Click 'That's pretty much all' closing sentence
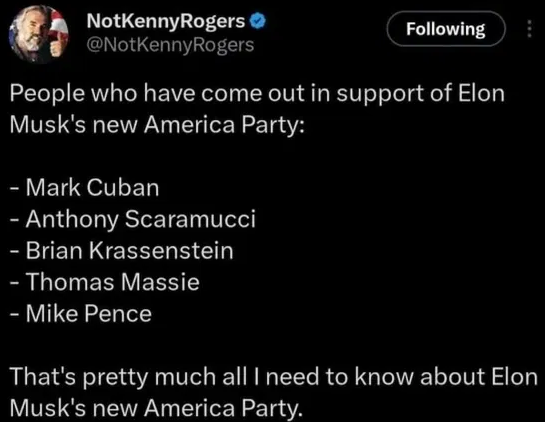The image size is (545, 422). 131,377
